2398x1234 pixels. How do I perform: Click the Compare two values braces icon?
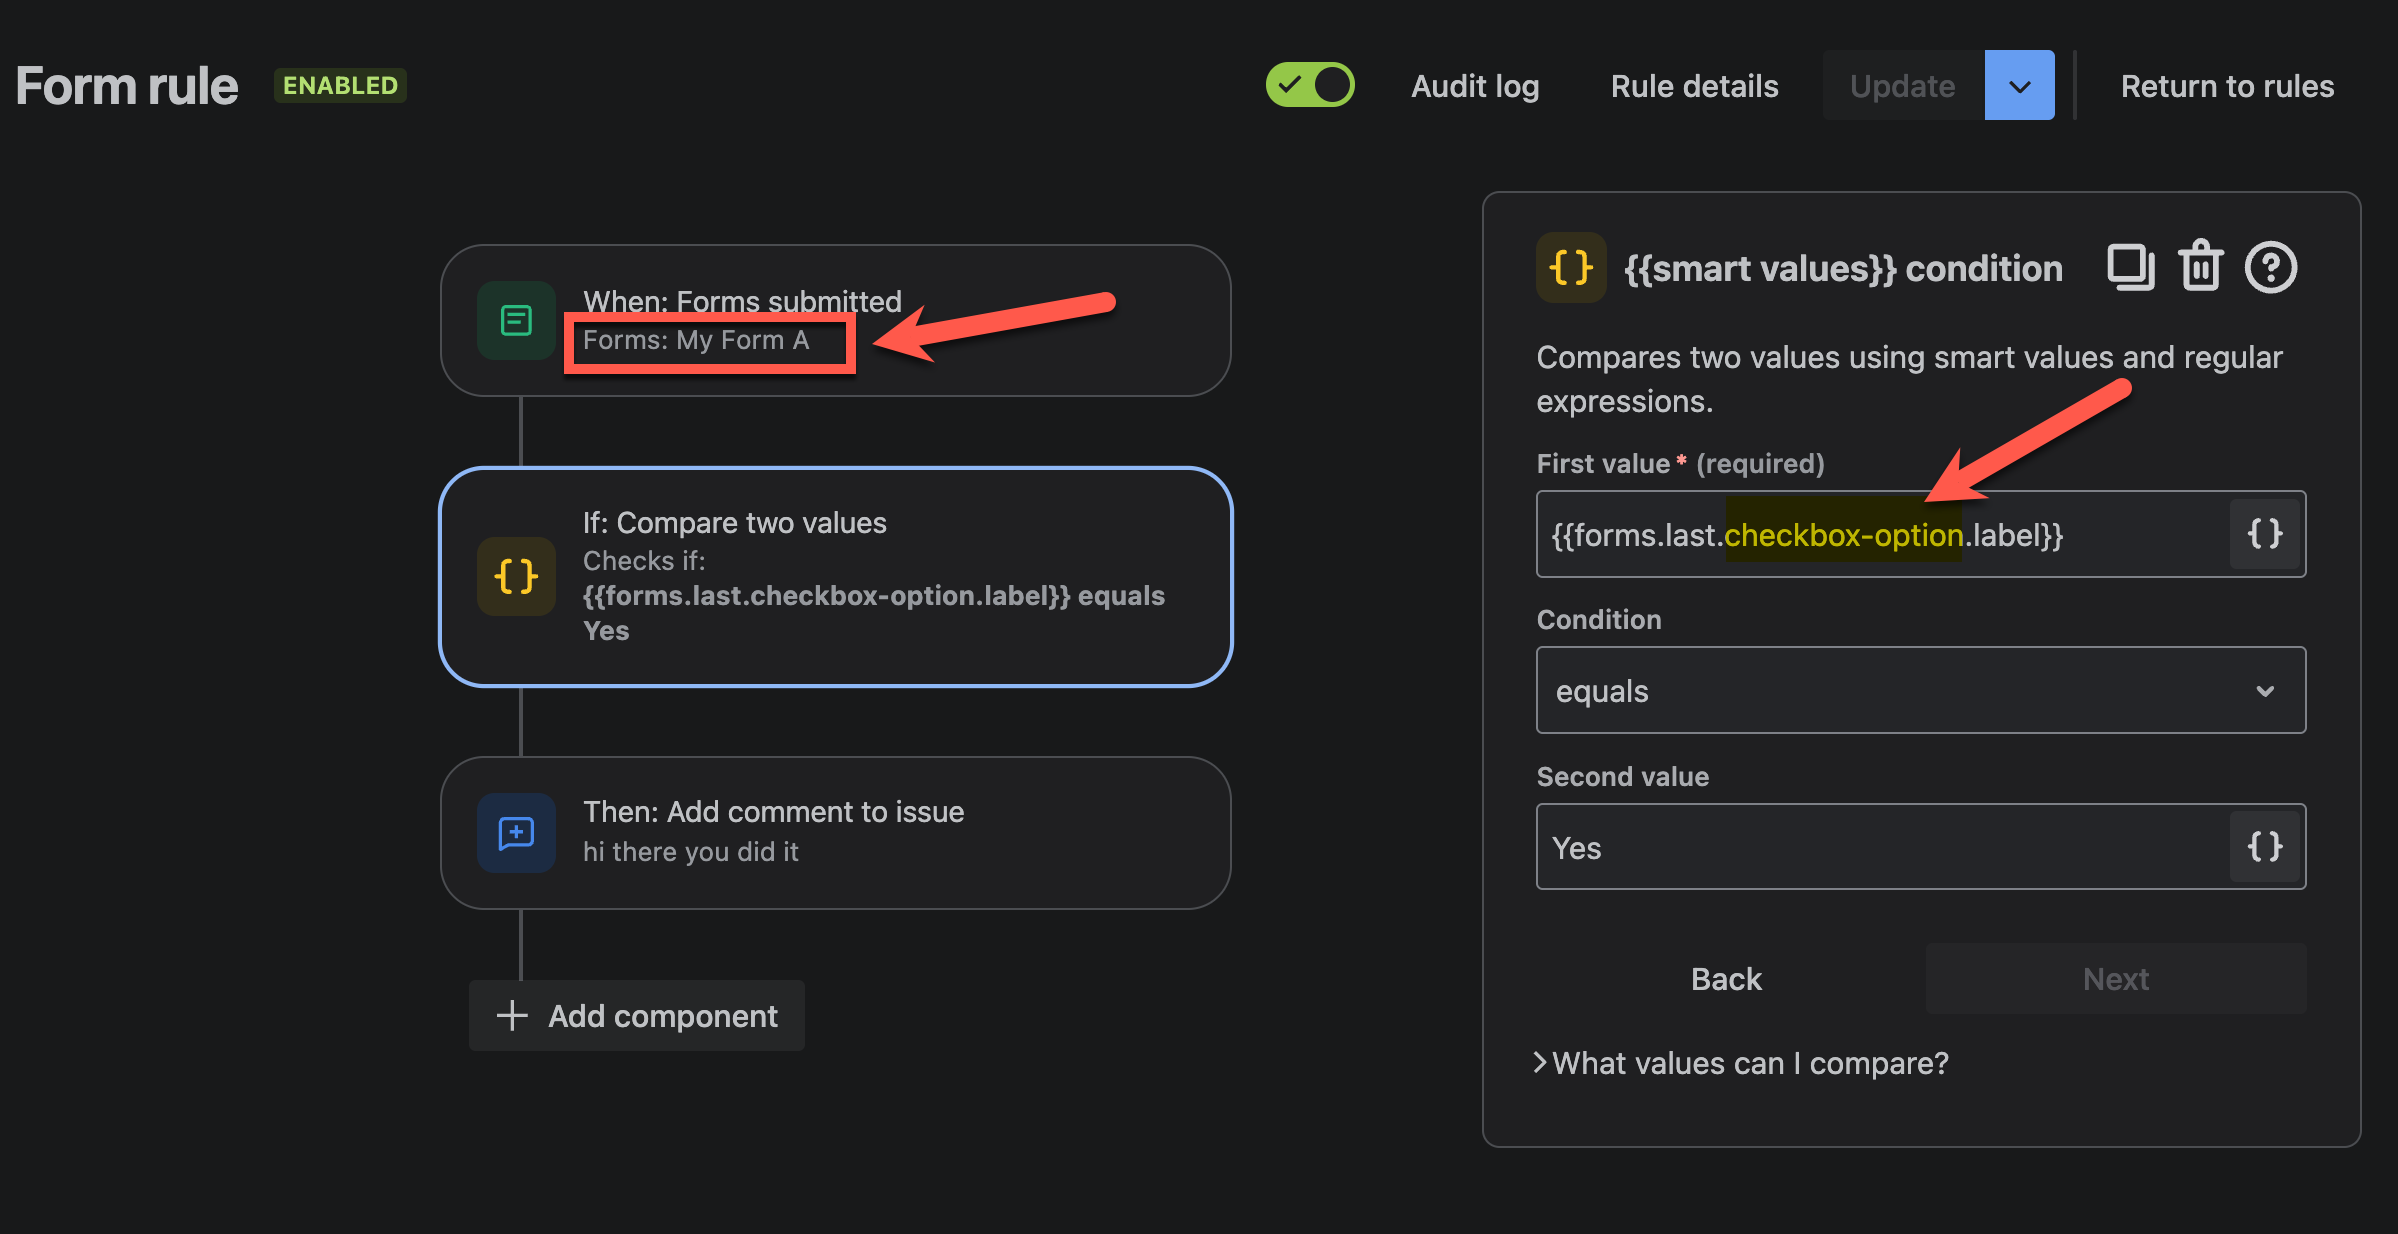click(x=516, y=576)
